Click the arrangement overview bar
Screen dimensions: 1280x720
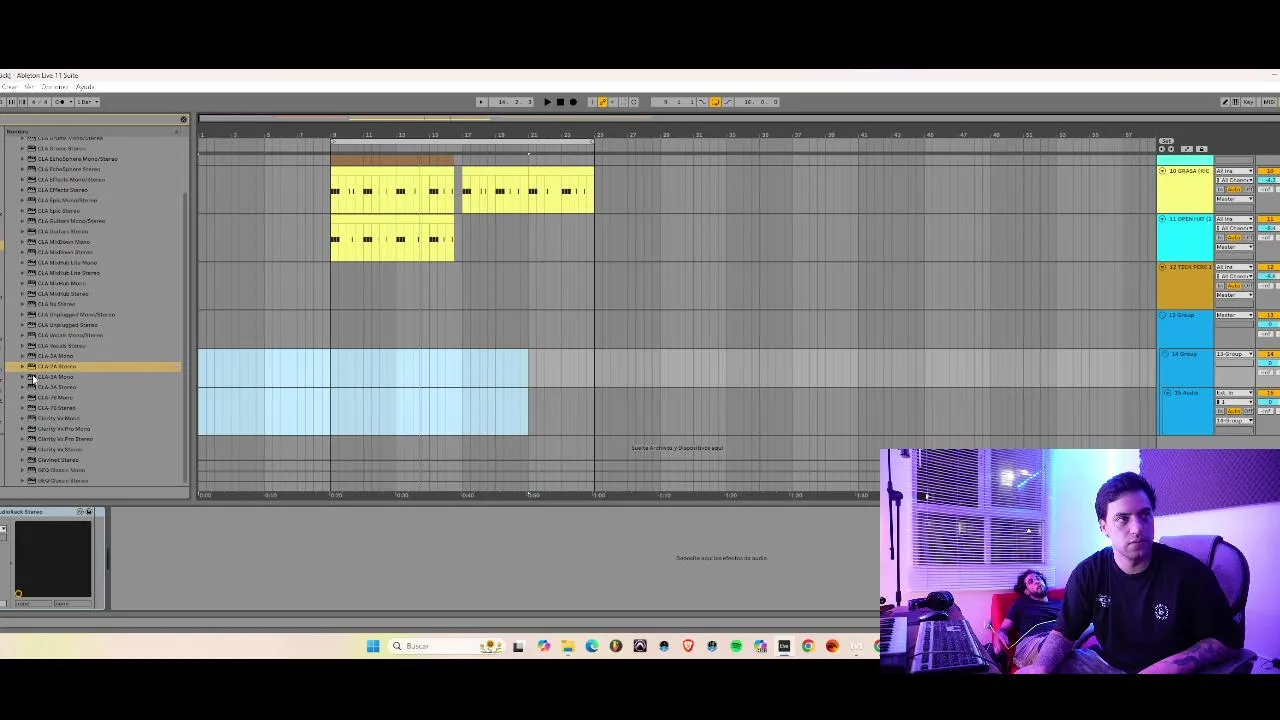coord(676,119)
